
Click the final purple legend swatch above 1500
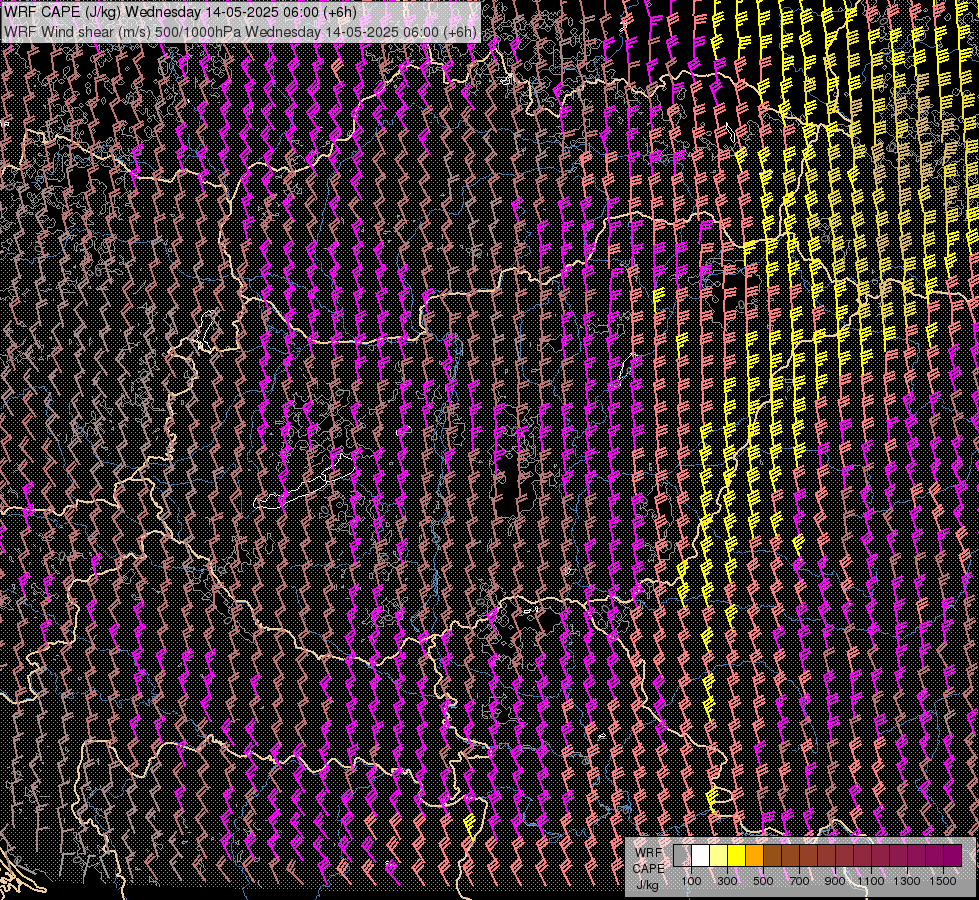pyautogui.click(x=952, y=856)
